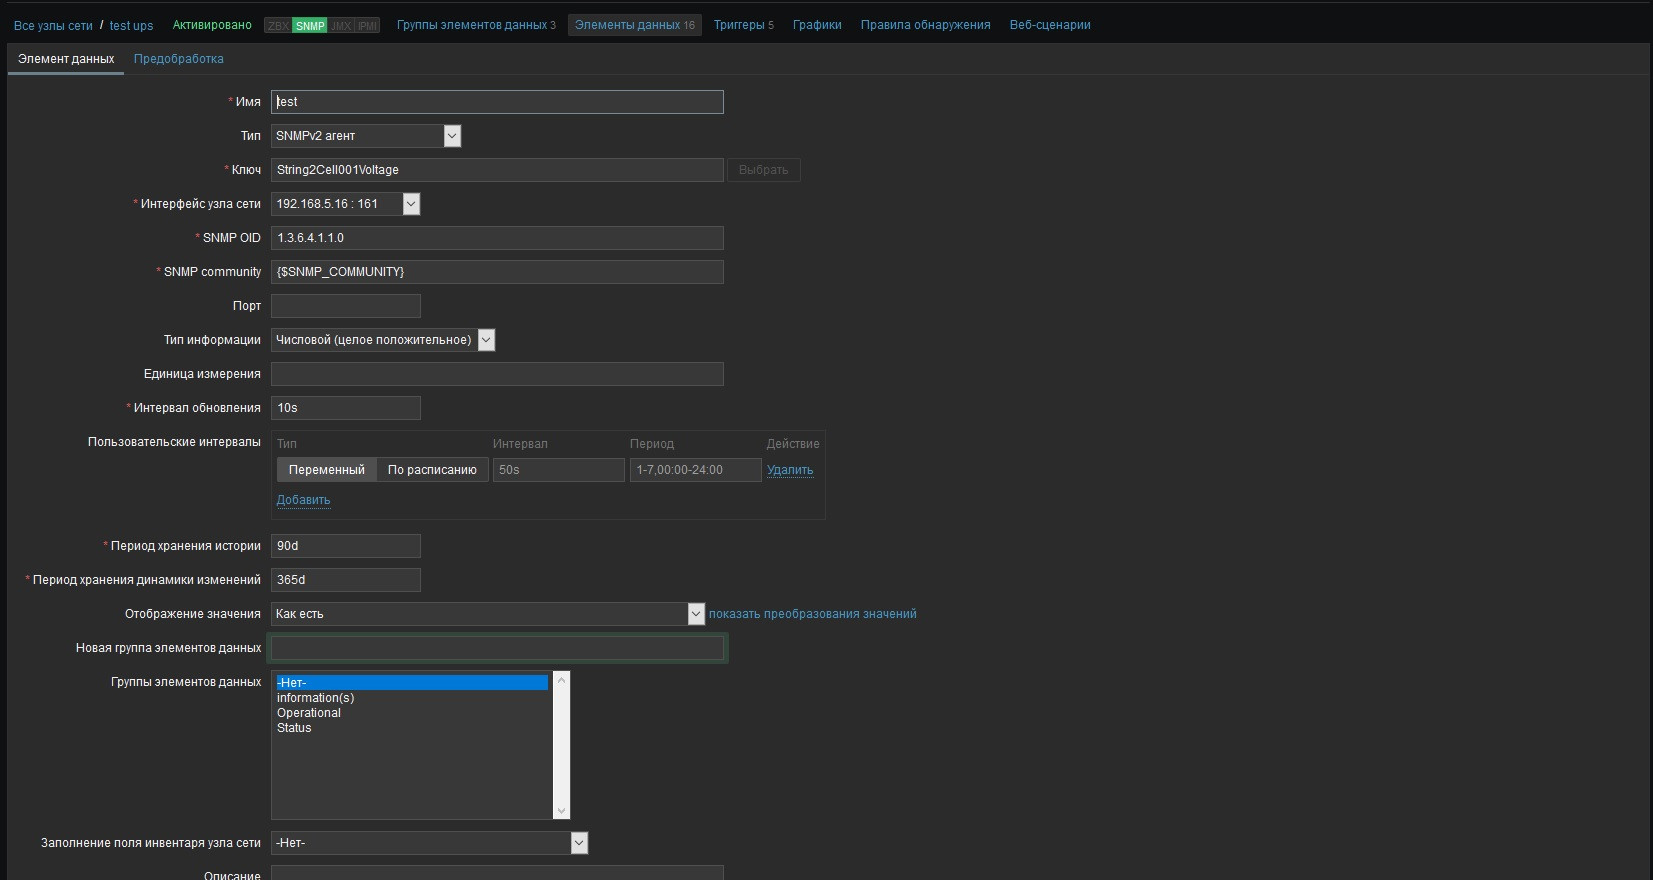Screen dimensions: 1653x880
Task: Go to Правила обнаружения
Action: 925,25
